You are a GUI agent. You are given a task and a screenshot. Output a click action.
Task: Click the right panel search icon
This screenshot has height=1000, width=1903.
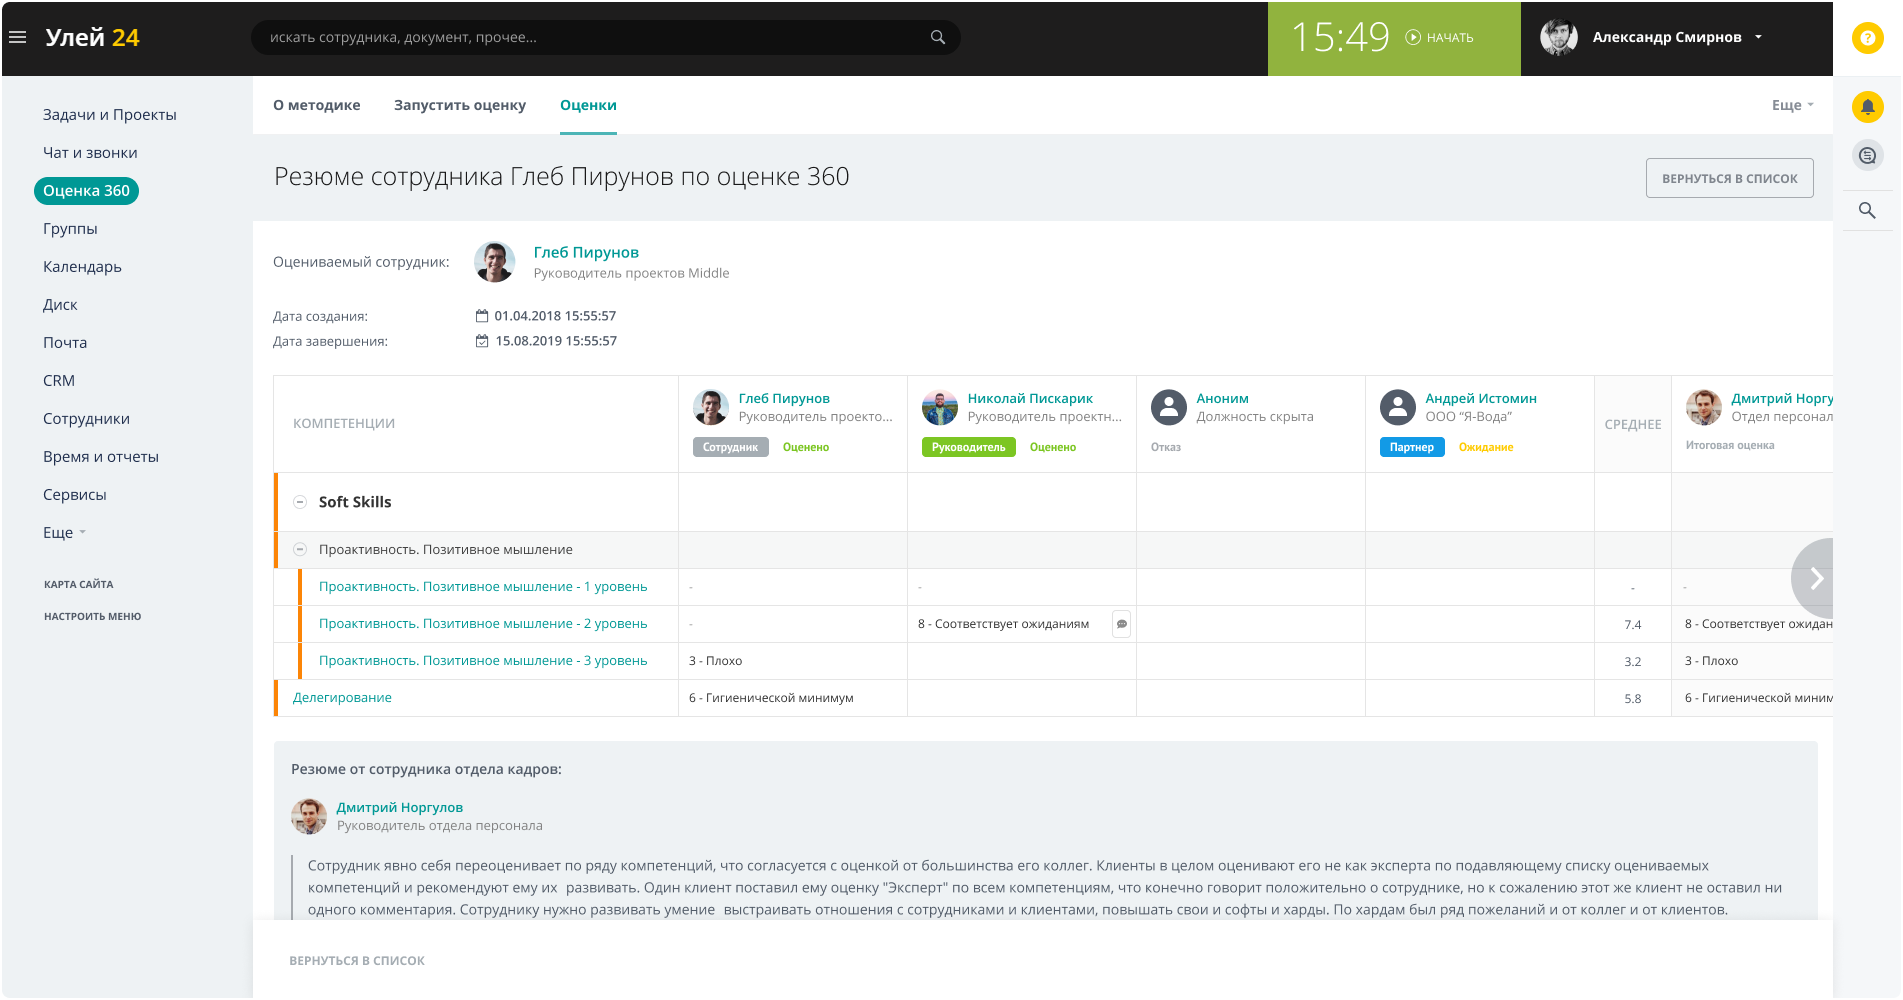[x=1867, y=210]
